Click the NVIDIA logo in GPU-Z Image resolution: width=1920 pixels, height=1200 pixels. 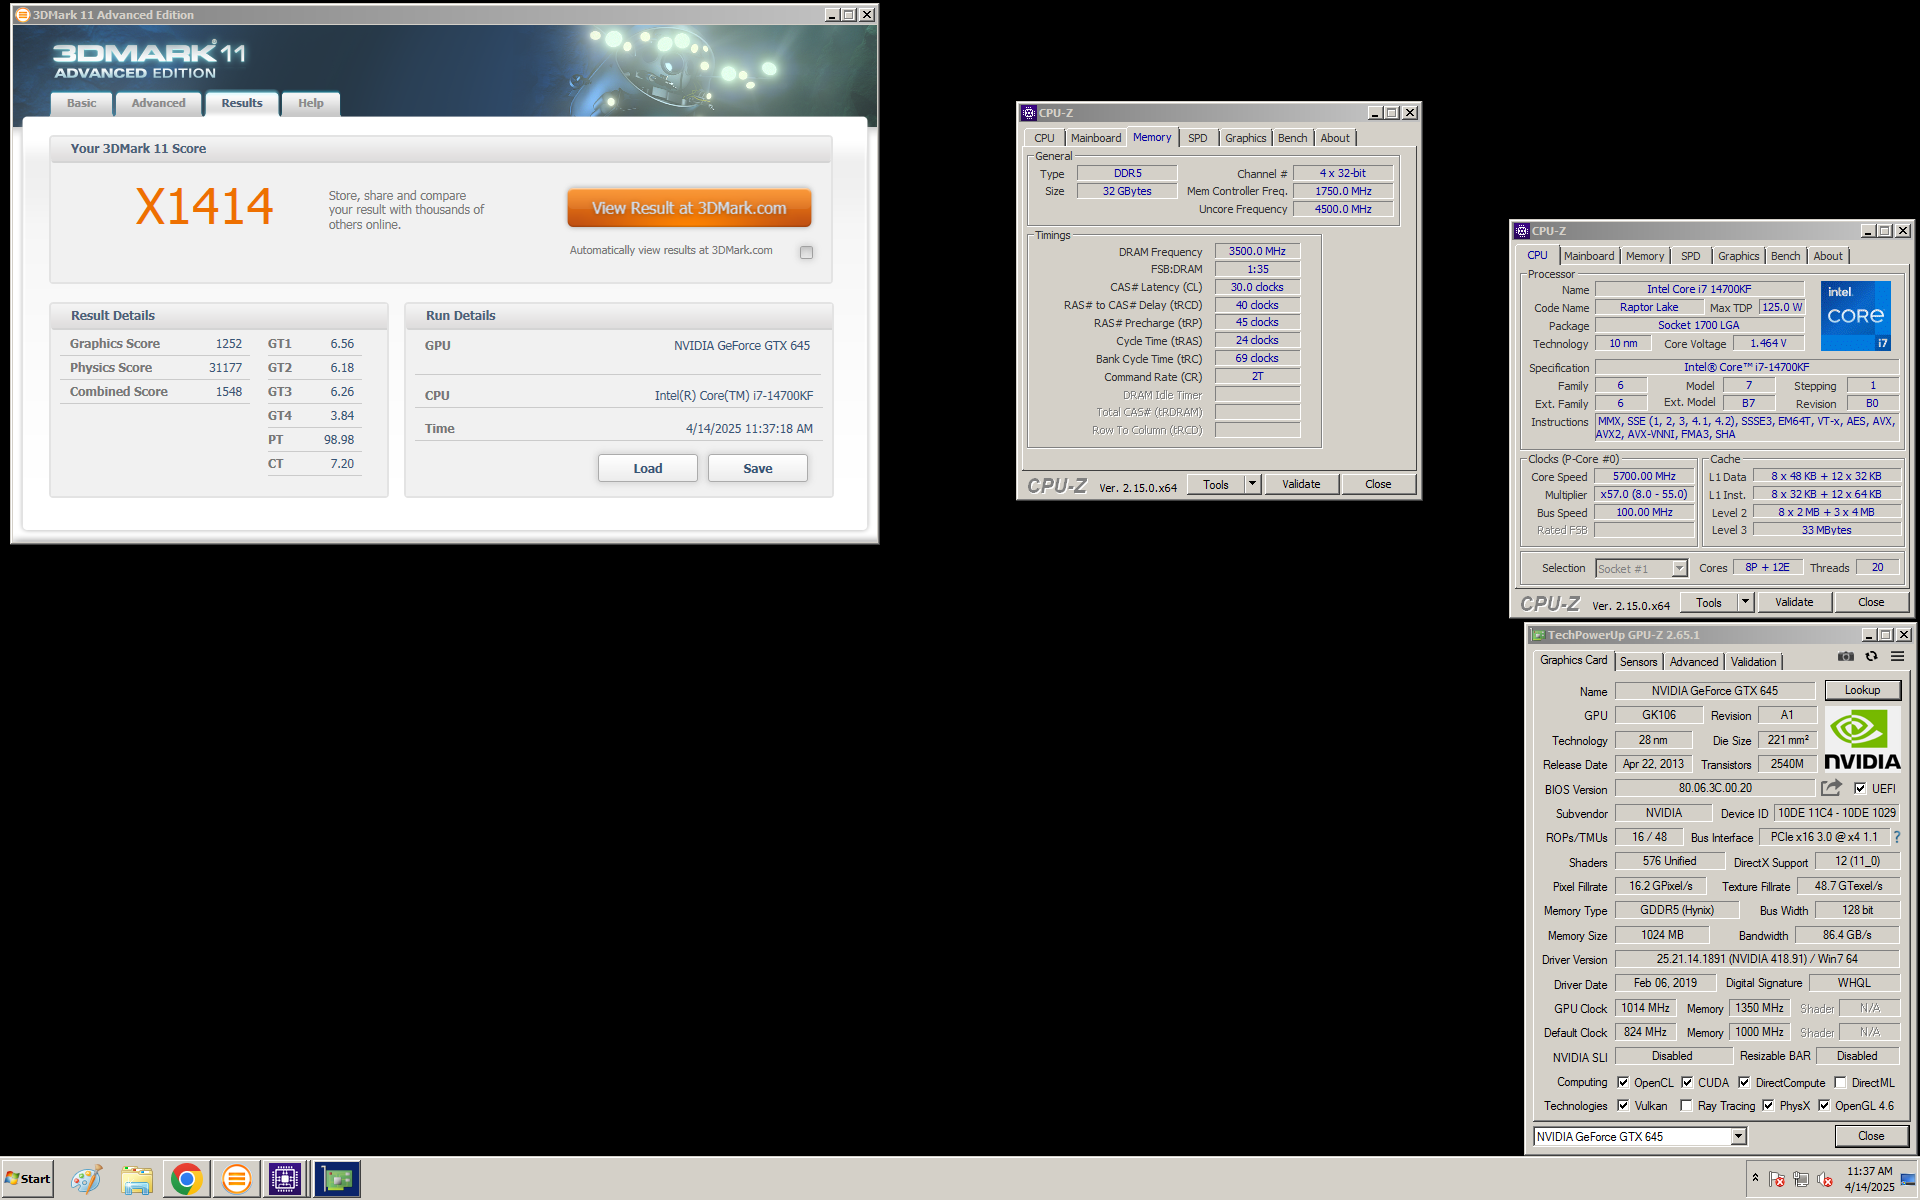point(1862,739)
